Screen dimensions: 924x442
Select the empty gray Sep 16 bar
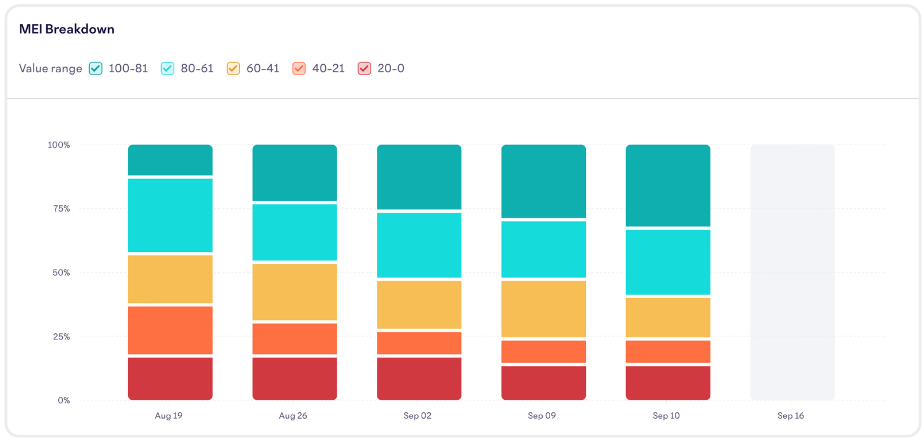[x=793, y=272]
